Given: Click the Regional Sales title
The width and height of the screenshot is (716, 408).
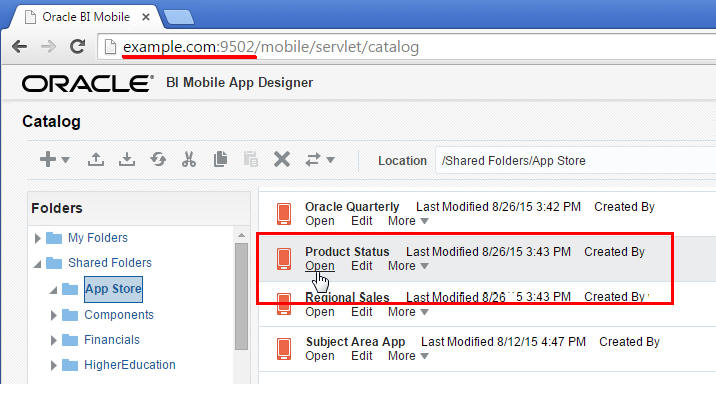Looking at the screenshot, I should pyautogui.click(x=347, y=297).
